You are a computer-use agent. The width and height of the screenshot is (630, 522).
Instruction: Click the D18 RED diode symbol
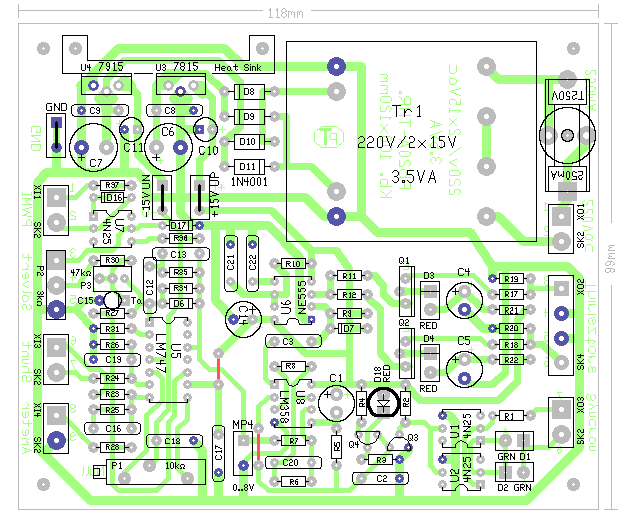pyautogui.click(x=385, y=402)
